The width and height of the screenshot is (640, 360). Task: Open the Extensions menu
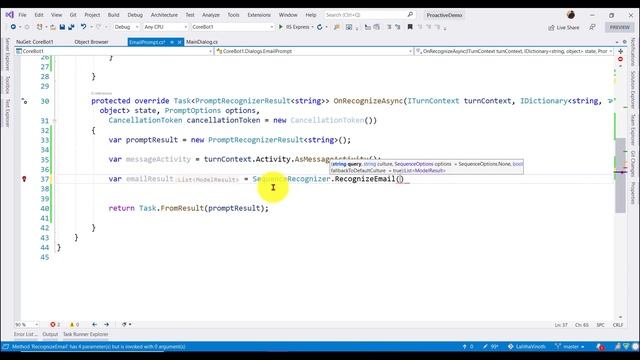259,15
